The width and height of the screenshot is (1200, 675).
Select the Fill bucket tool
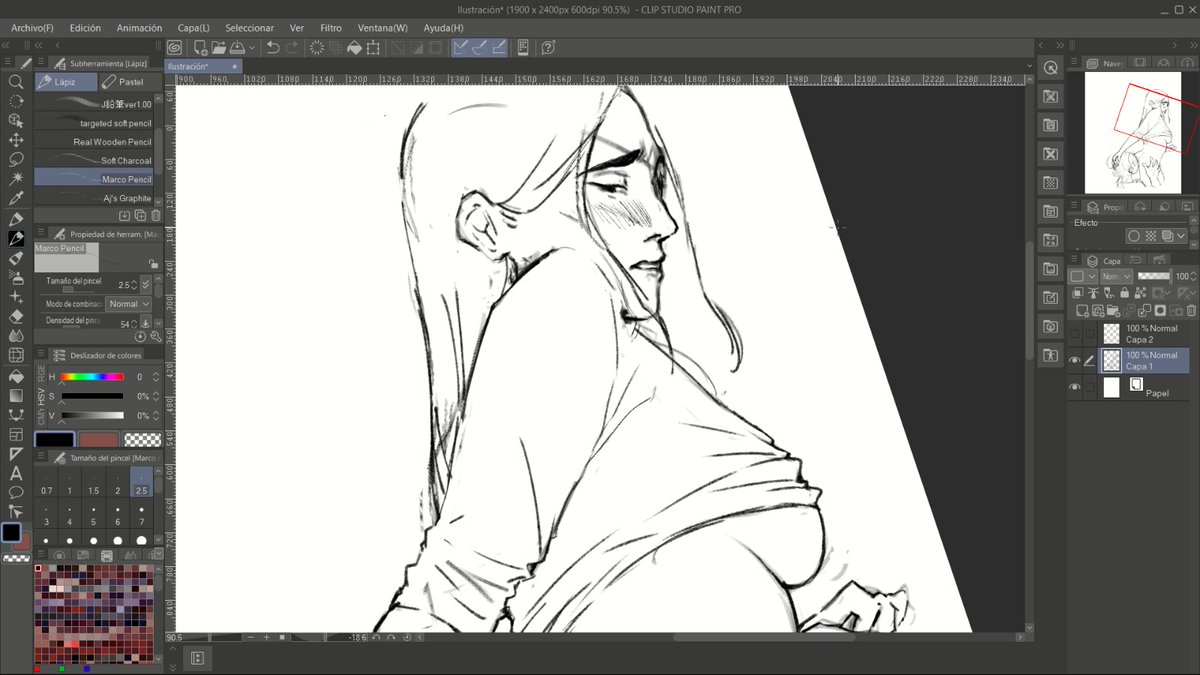[16, 375]
